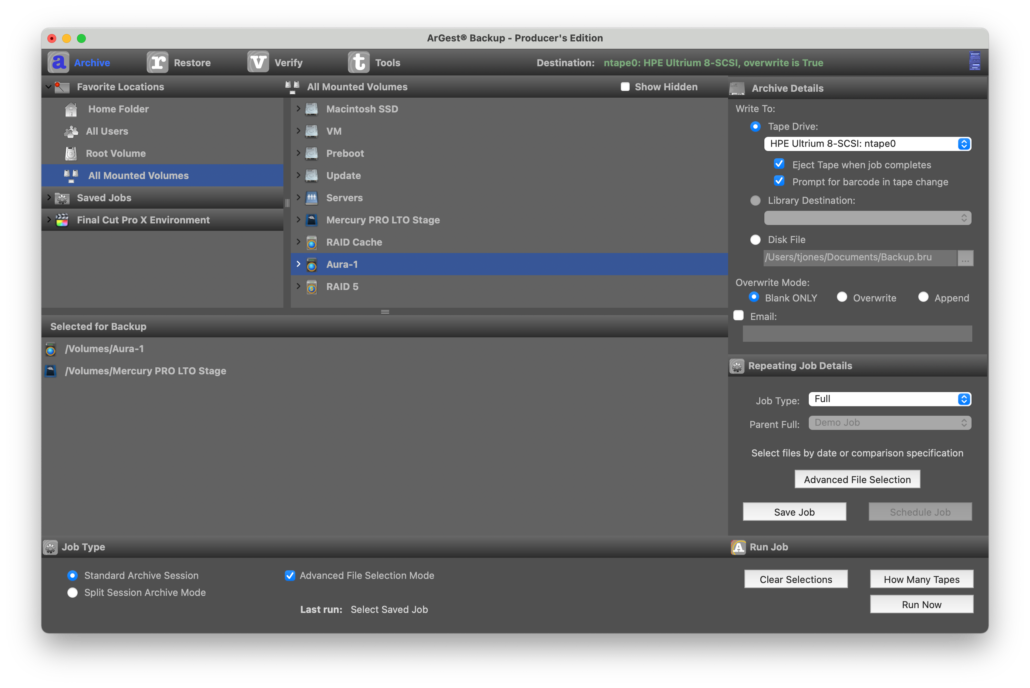Viewport: 1030px width, 688px height.
Task: Click the Run Now button
Action: tap(921, 605)
